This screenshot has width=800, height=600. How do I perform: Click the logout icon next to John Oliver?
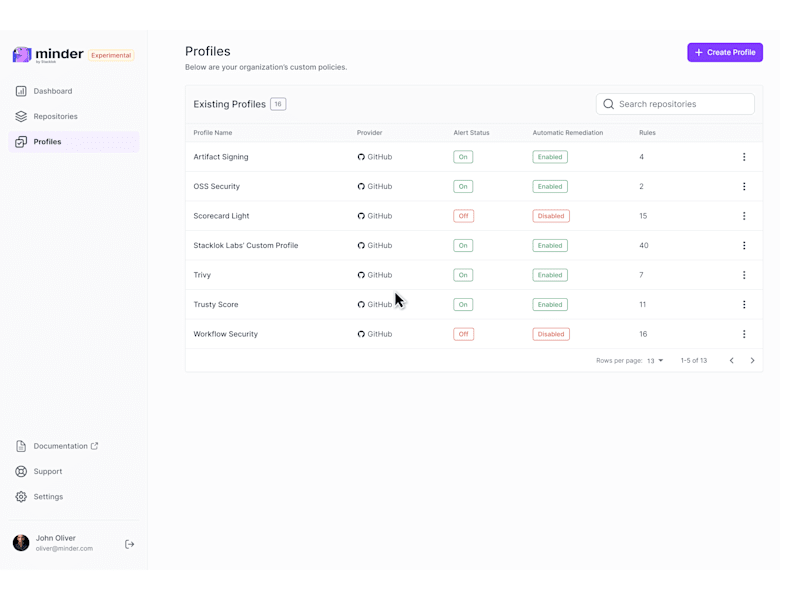(130, 544)
